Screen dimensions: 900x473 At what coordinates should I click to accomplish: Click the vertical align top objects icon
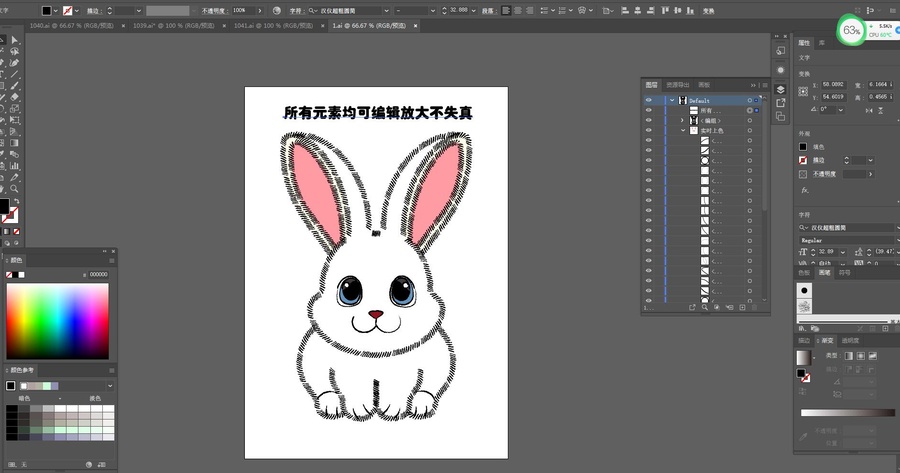(665, 11)
